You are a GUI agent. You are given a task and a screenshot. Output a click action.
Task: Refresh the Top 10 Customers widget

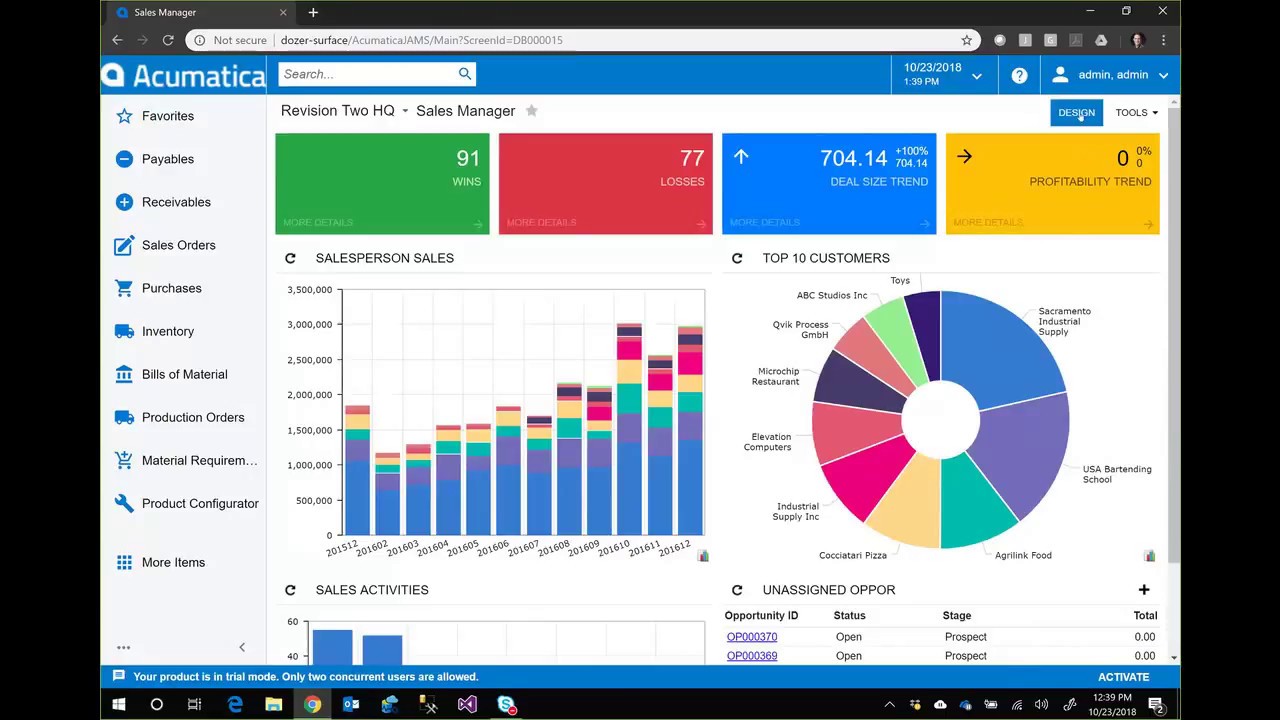737,258
